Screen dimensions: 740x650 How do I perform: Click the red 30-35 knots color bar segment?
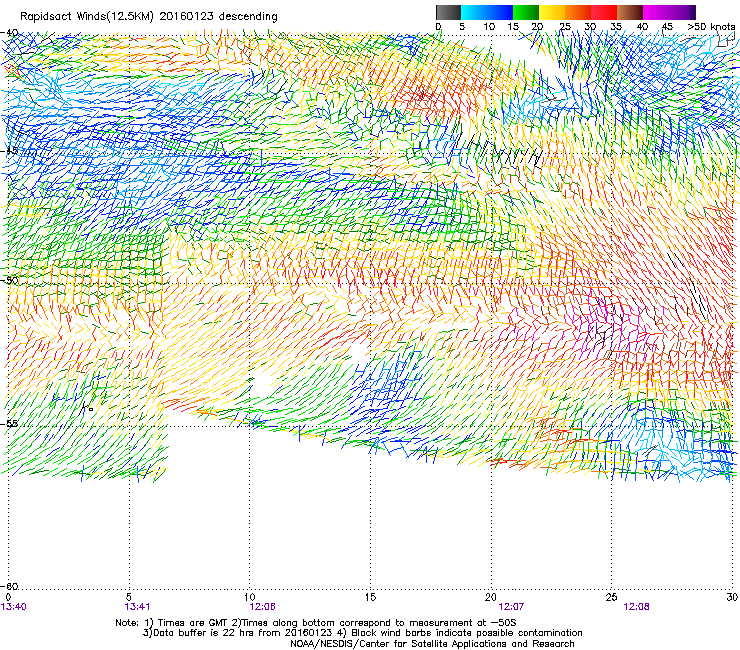(x=604, y=12)
